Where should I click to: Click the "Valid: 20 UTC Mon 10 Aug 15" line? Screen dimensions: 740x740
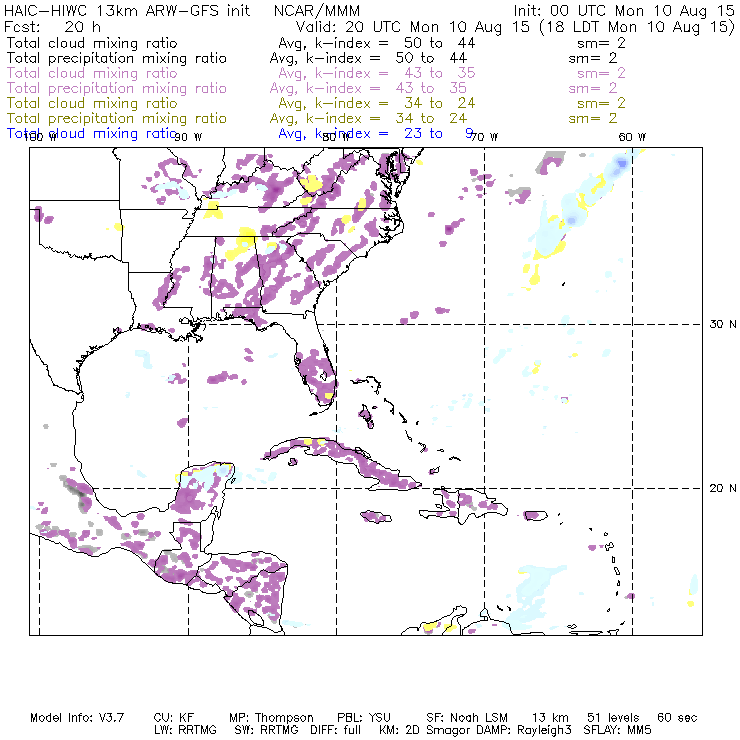413,27
